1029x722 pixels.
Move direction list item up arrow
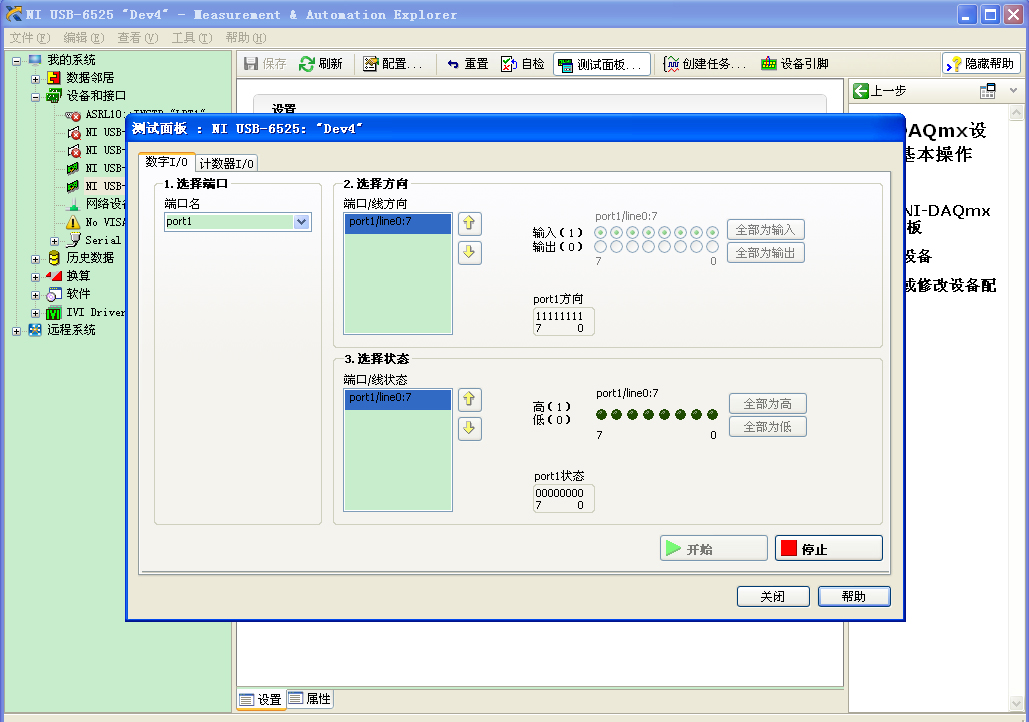click(x=469, y=224)
